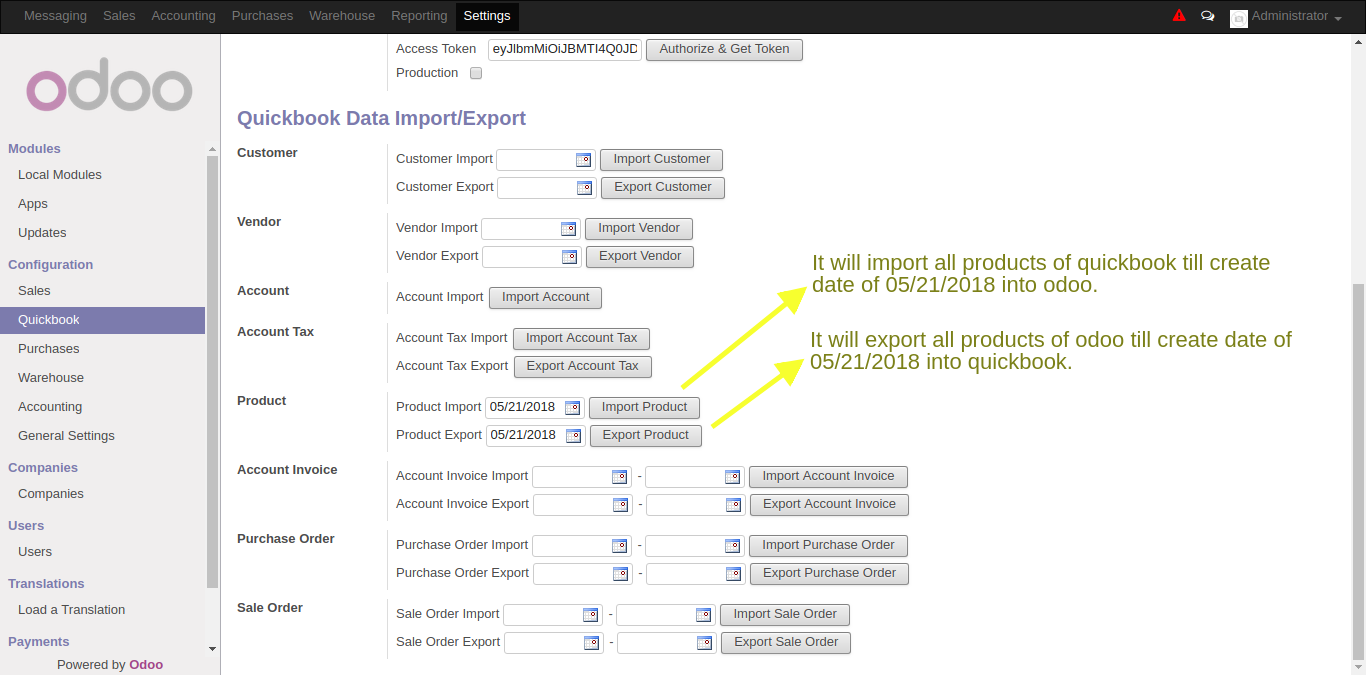Open second calendar icon of Sale Order Export
This screenshot has height=675, width=1366.
pos(704,643)
